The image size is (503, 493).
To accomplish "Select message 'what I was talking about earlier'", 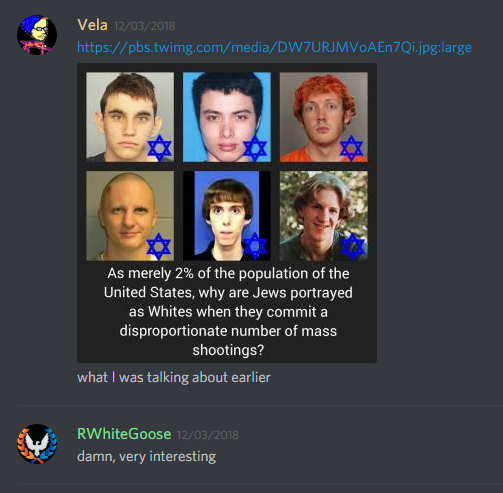I will click(x=174, y=378).
